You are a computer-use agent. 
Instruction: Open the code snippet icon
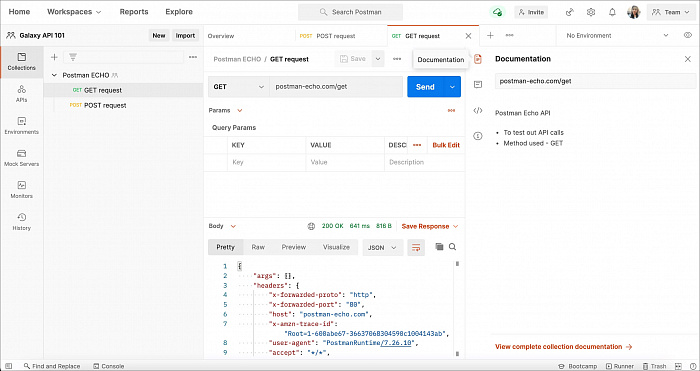pos(478,111)
